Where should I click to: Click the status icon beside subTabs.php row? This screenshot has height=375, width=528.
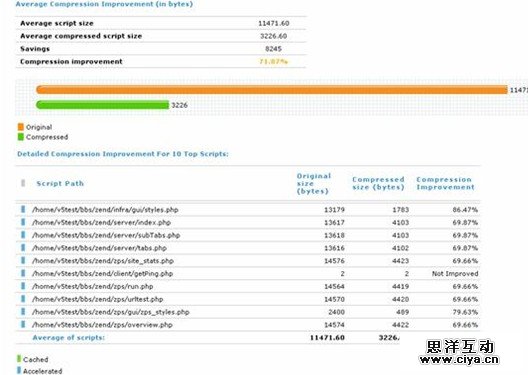pos(23,235)
